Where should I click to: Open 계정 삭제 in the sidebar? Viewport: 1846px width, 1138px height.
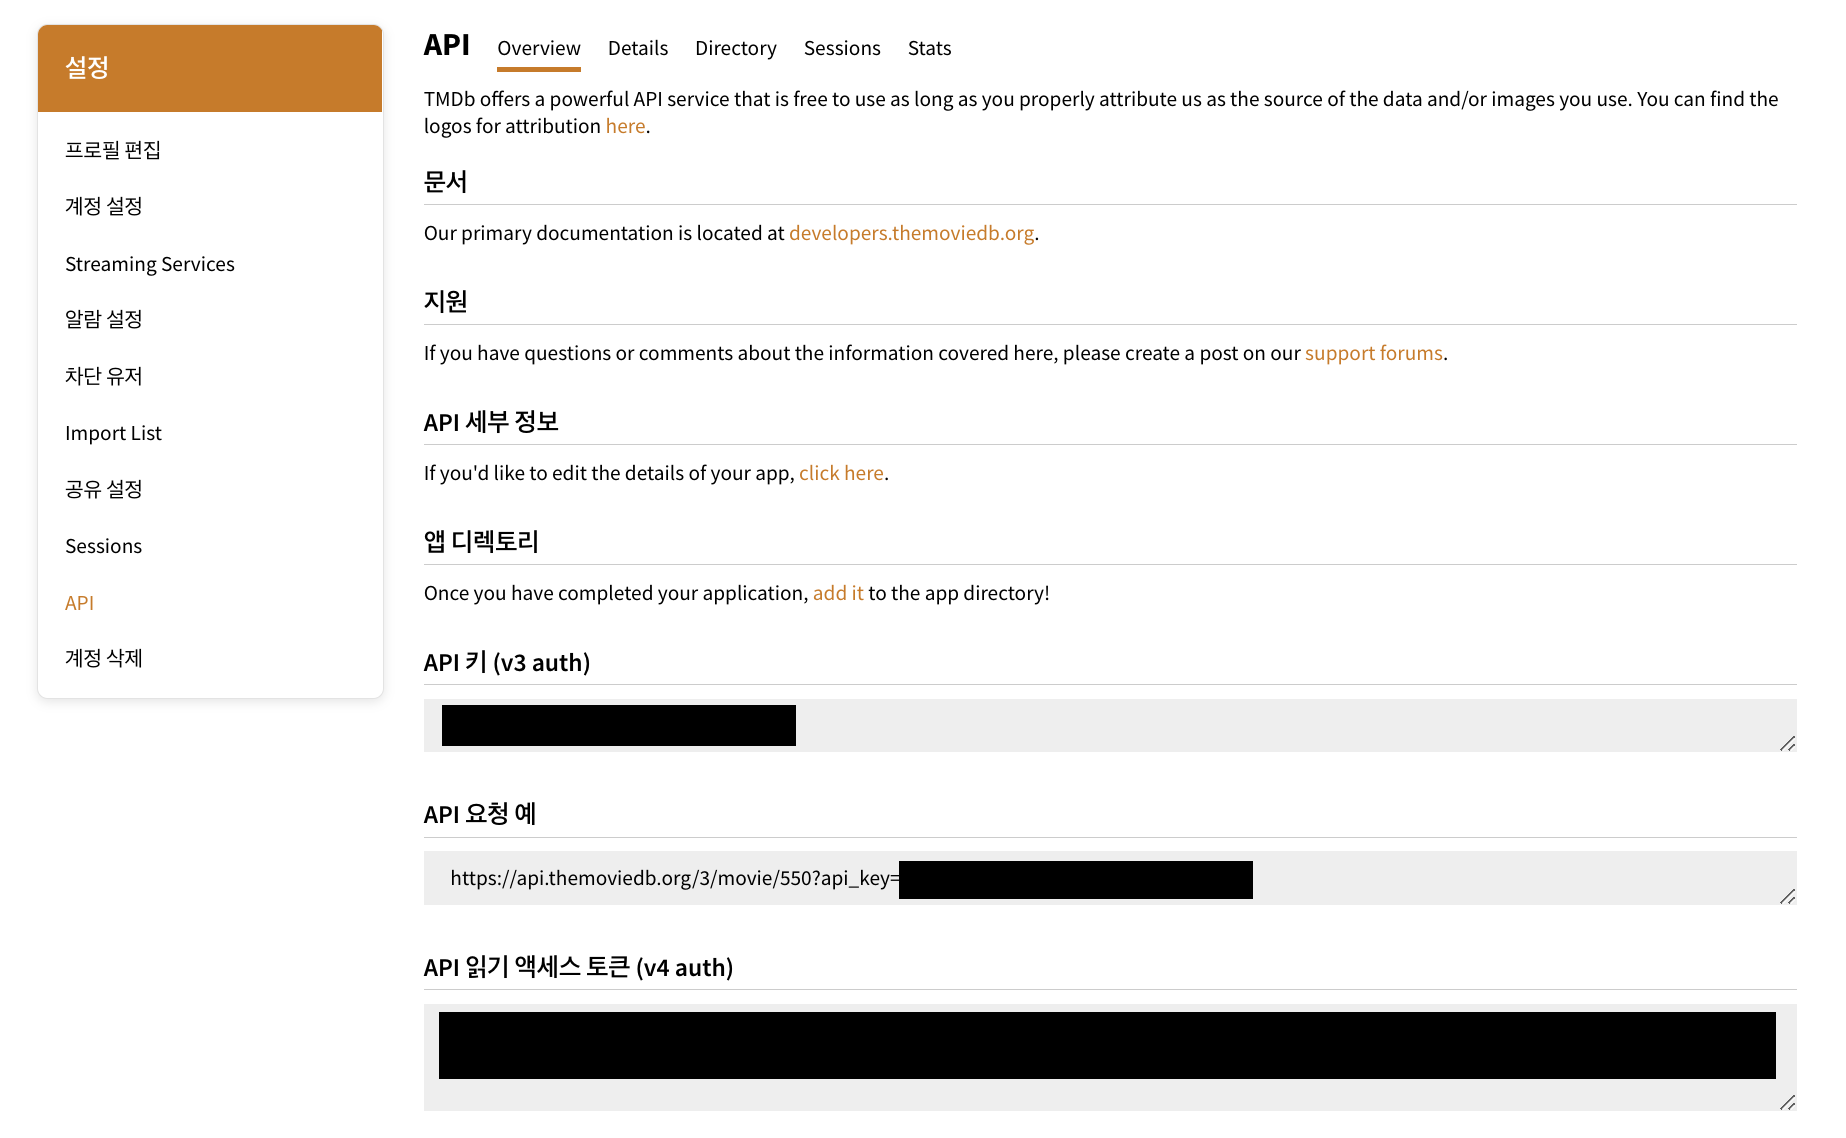pyautogui.click(x=104, y=658)
